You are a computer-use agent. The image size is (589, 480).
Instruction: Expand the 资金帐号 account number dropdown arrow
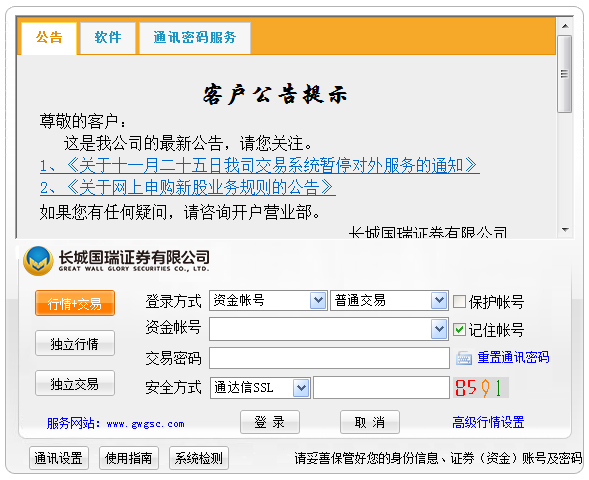click(439, 329)
